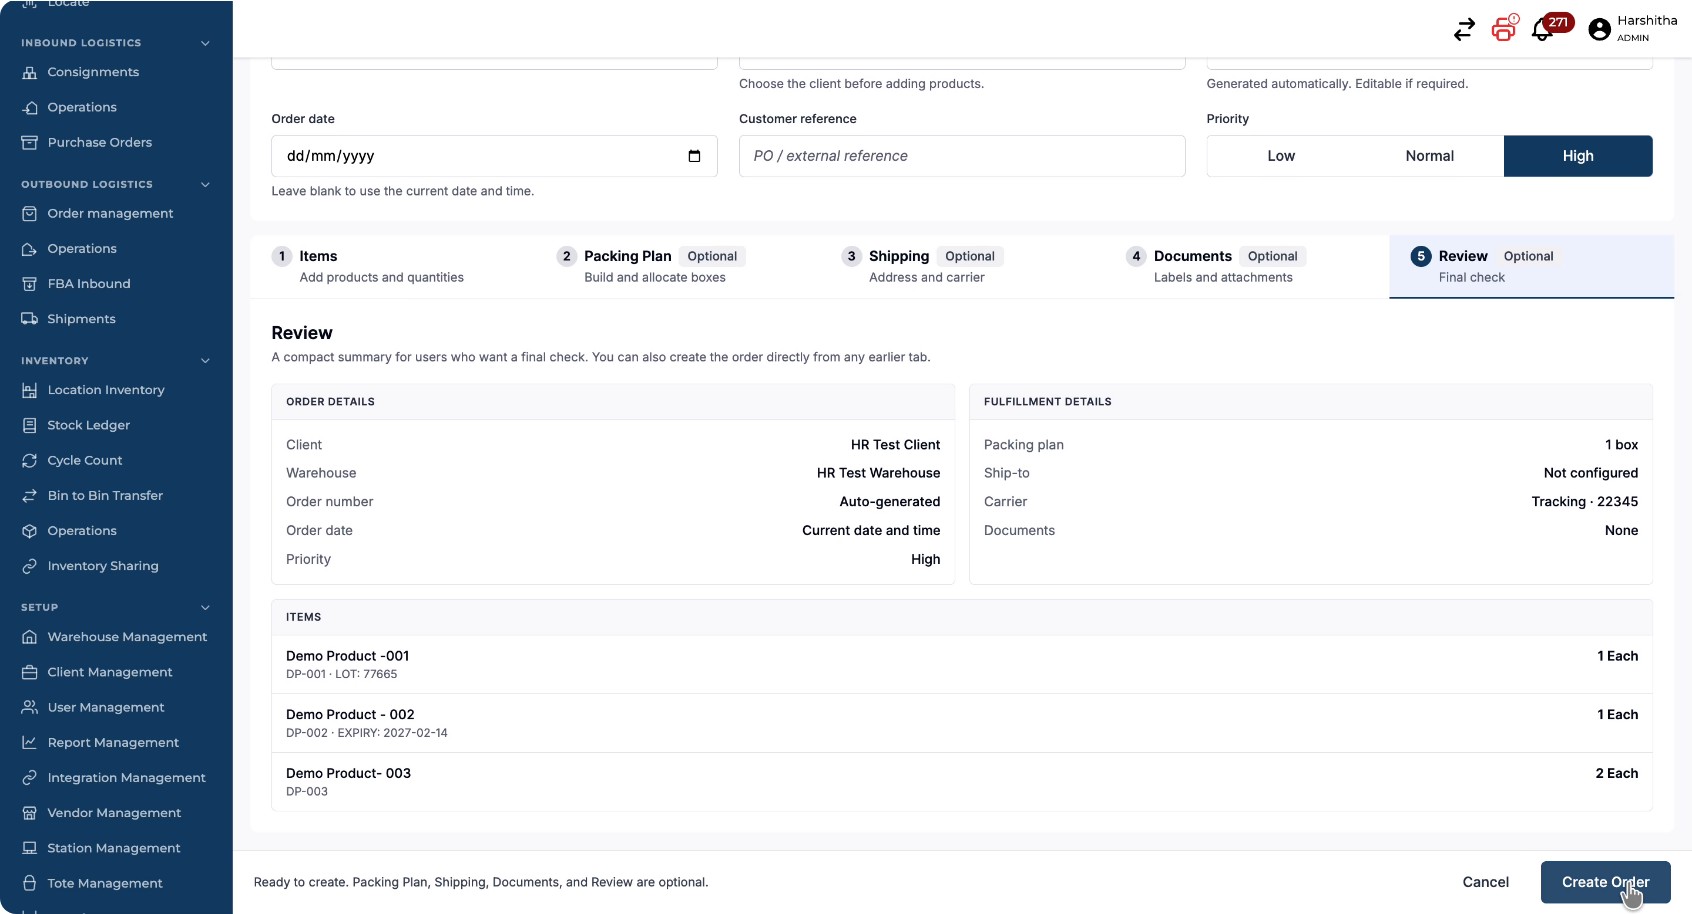
Task: Select the Stock Ledger icon
Action: pos(30,425)
